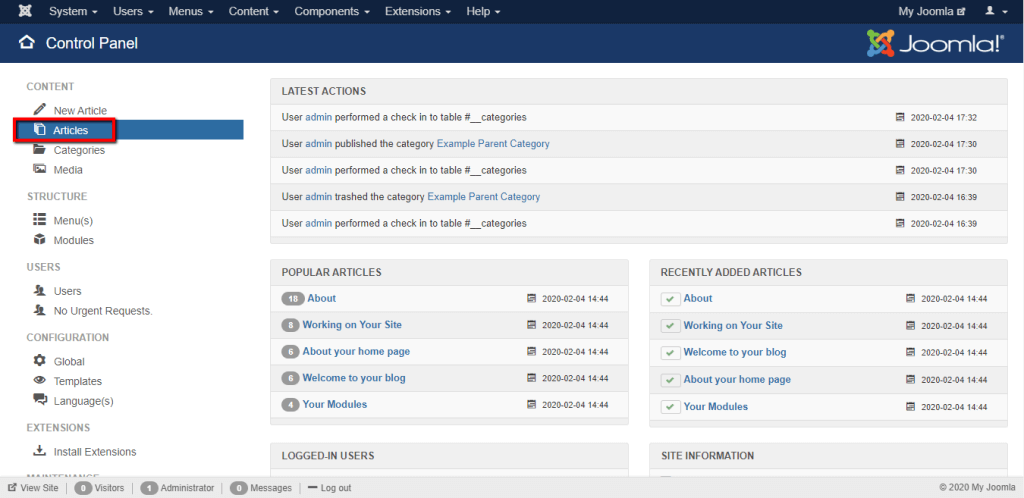Click admin link in the 17:32 action row
This screenshot has width=1024, height=498.
[x=319, y=117]
